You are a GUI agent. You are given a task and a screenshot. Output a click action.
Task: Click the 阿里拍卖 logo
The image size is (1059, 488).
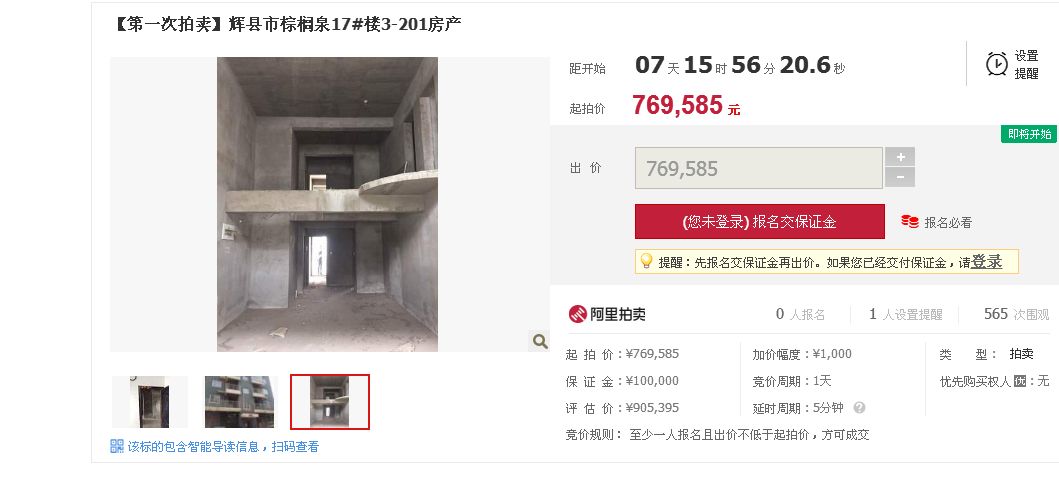pyautogui.click(x=607, y=314)
